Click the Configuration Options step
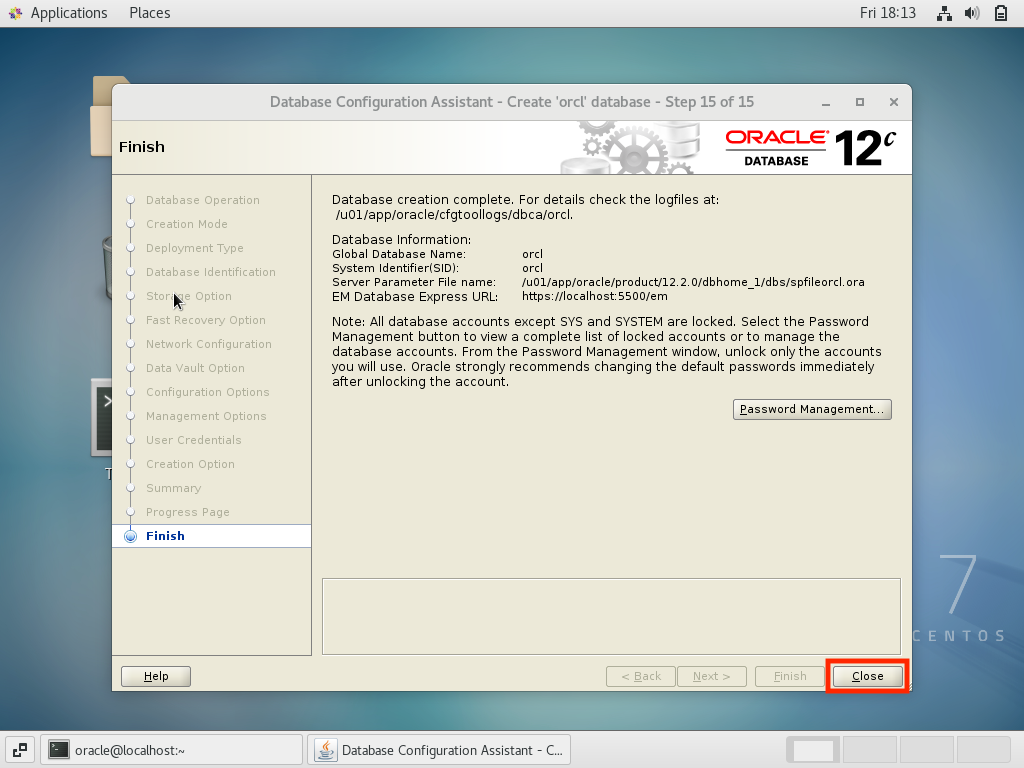The width and height of the screenshot is (1024, 768). (x=207, y=392)
